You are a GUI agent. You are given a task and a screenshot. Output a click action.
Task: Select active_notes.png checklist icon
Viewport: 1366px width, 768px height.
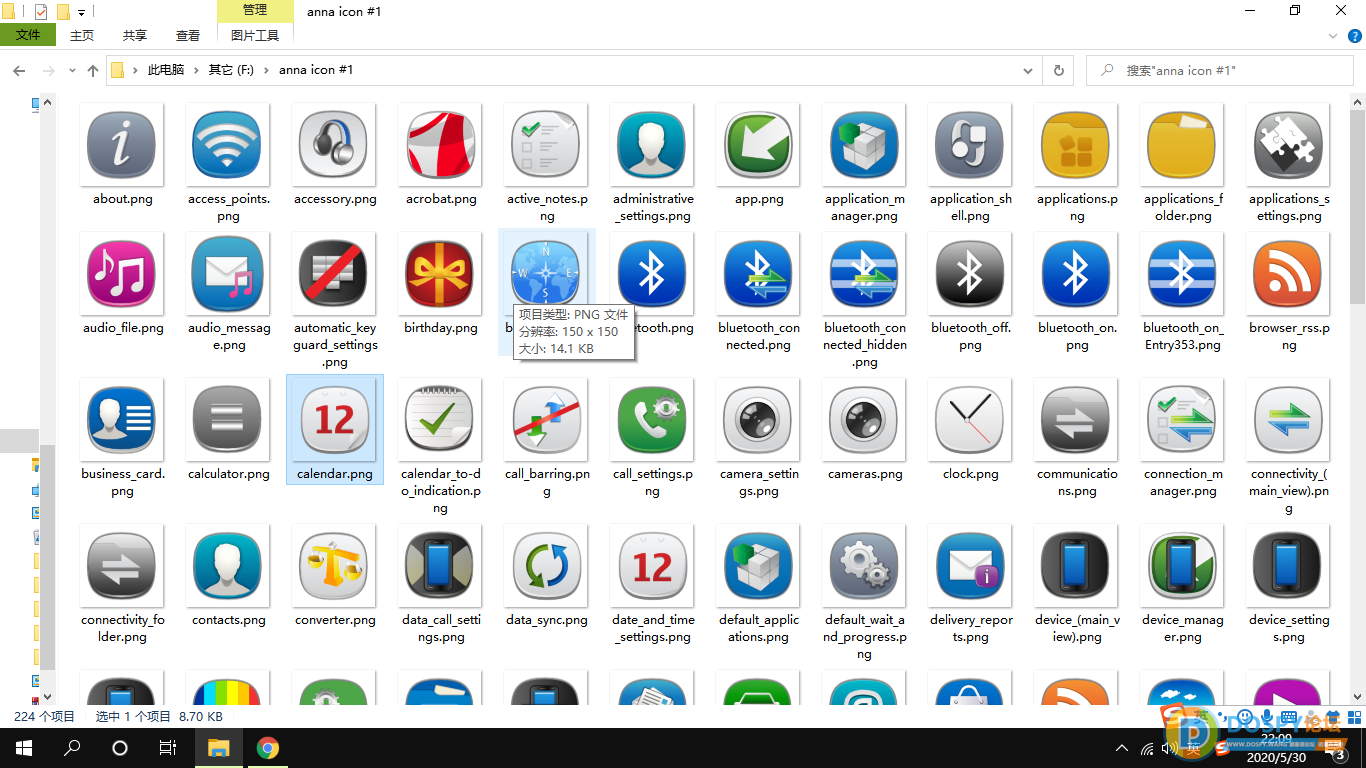pos(547,145)
